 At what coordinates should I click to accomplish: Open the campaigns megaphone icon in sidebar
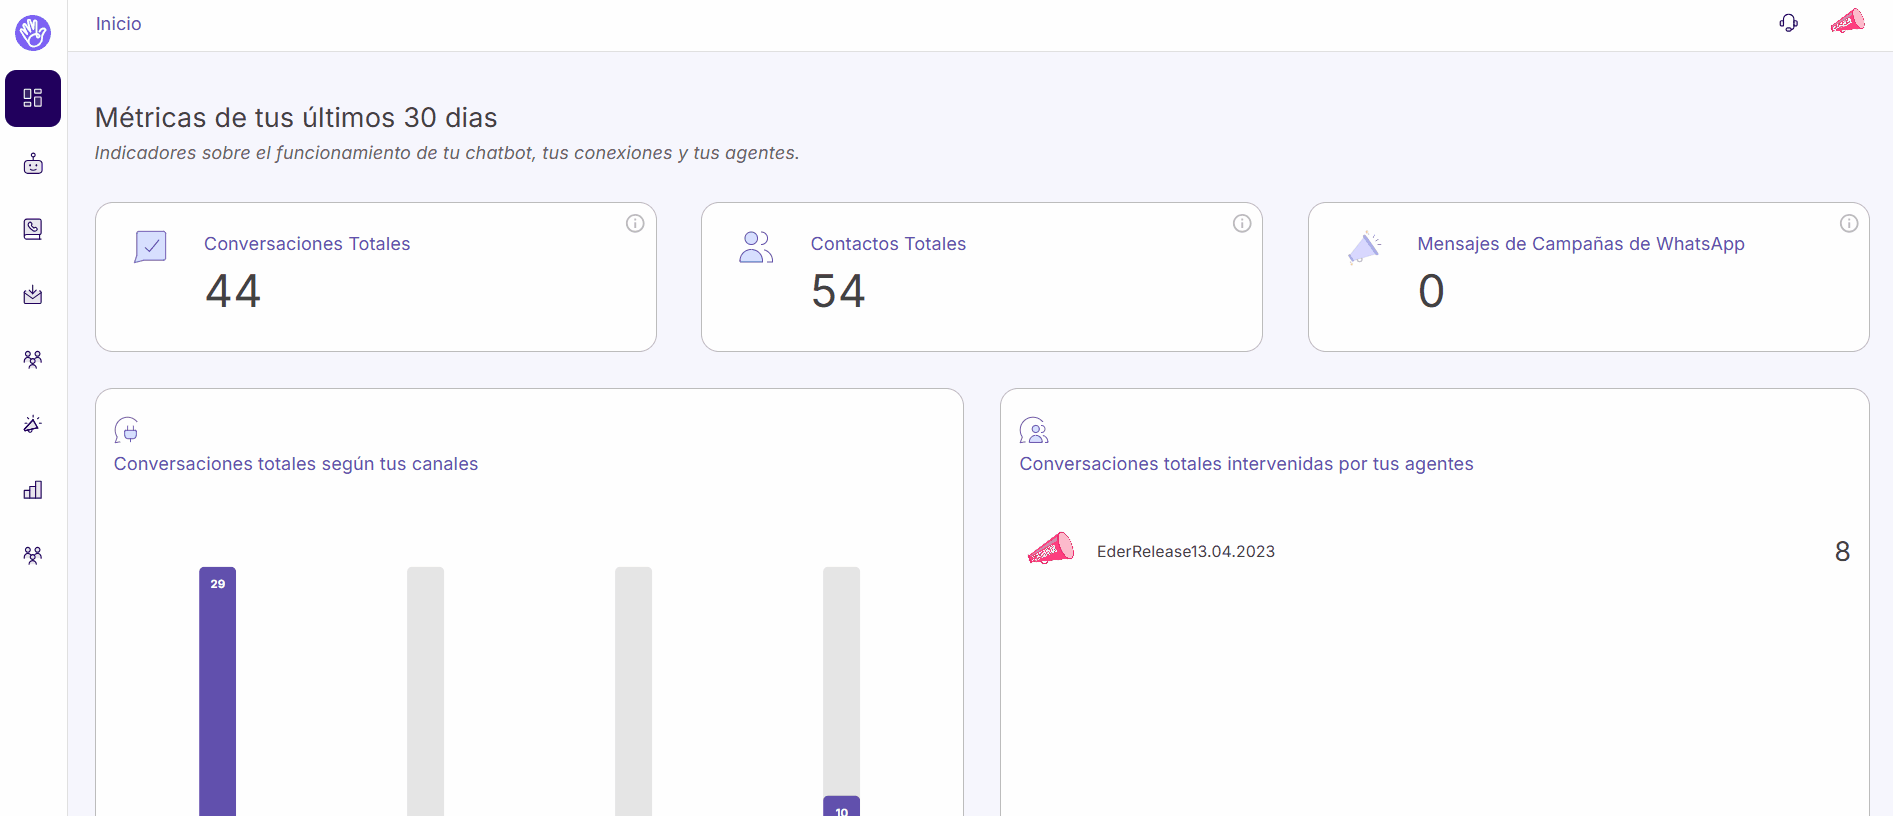pyautogui.click(x=33, y=424)
